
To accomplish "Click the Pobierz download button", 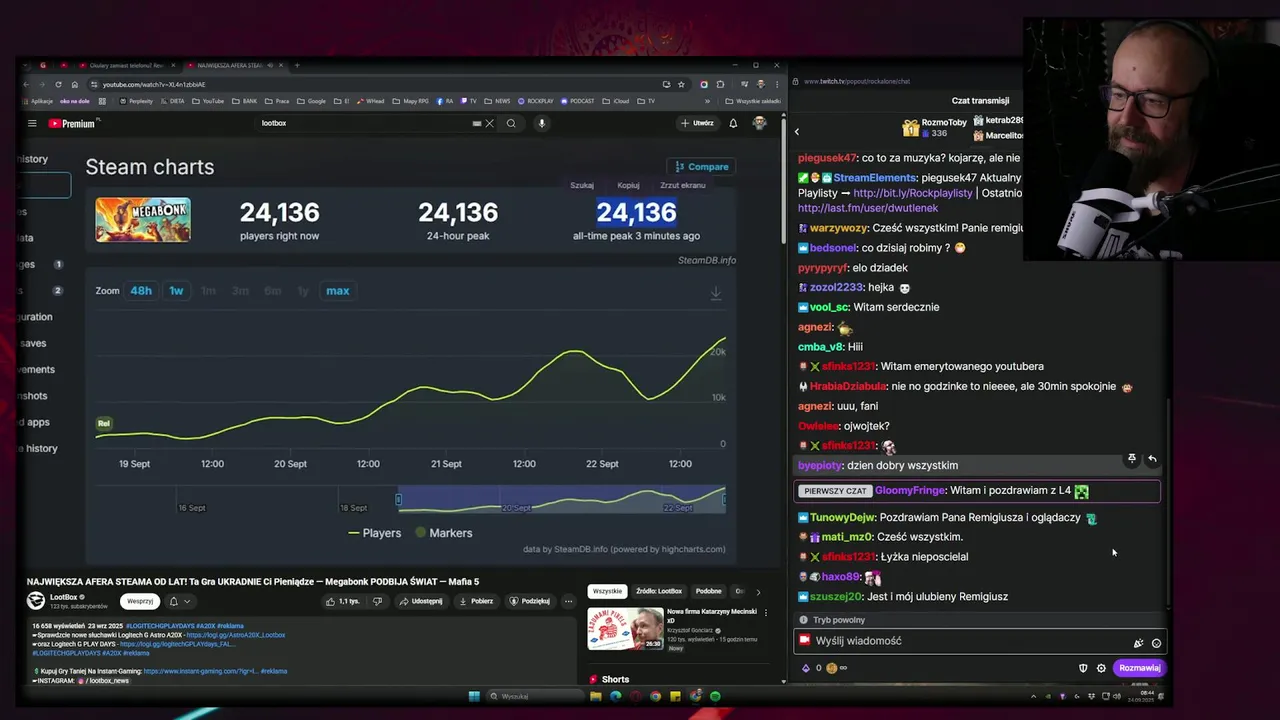I will coord(476,601).
